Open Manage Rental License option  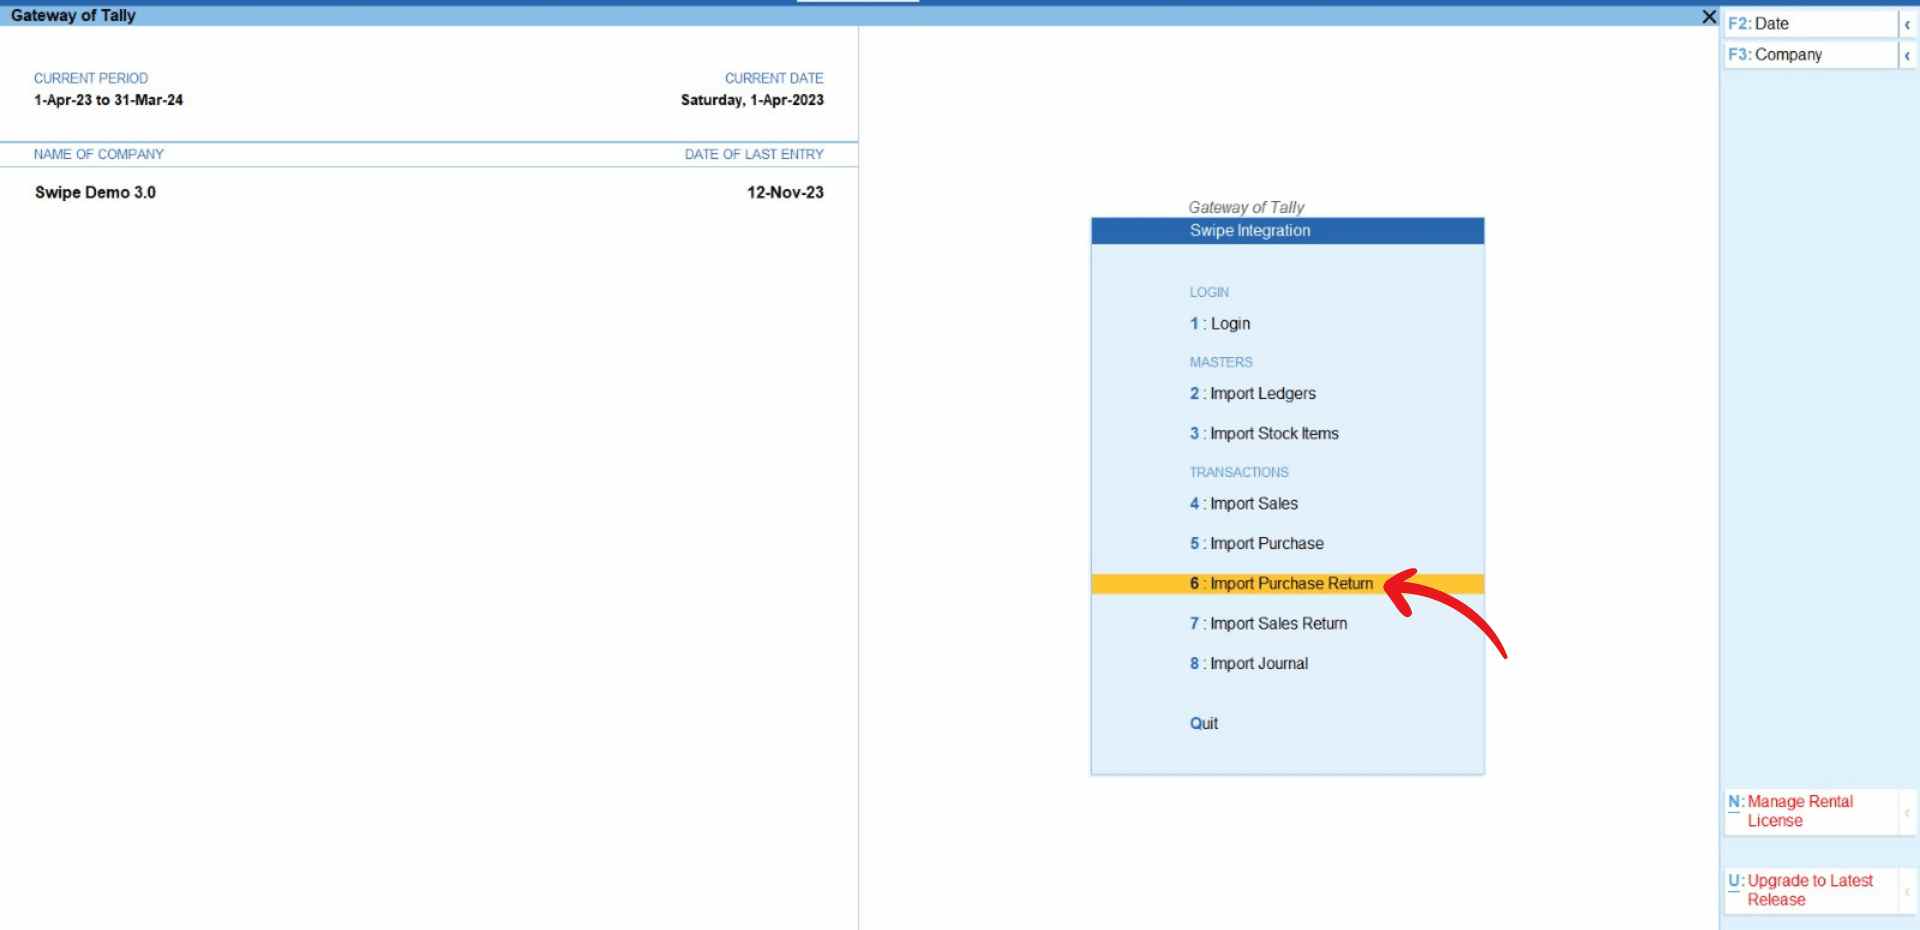click(1811, 812)
